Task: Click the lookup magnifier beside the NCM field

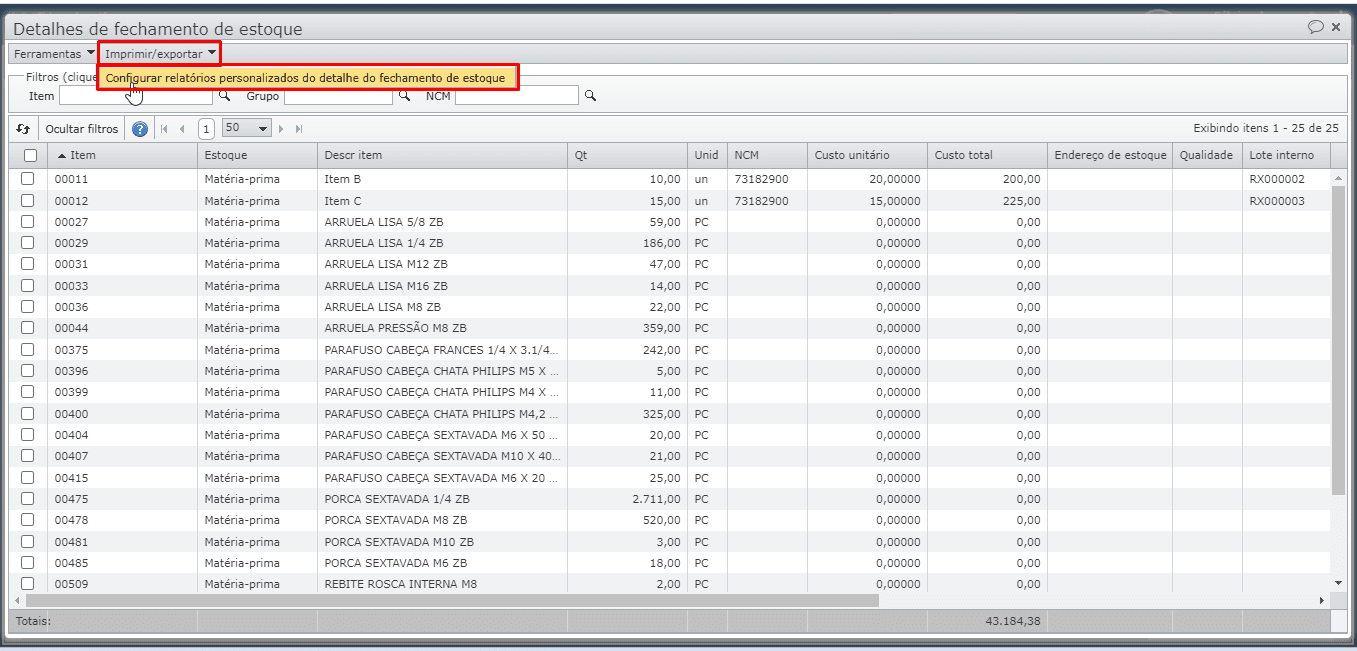Action: point(590,96)
